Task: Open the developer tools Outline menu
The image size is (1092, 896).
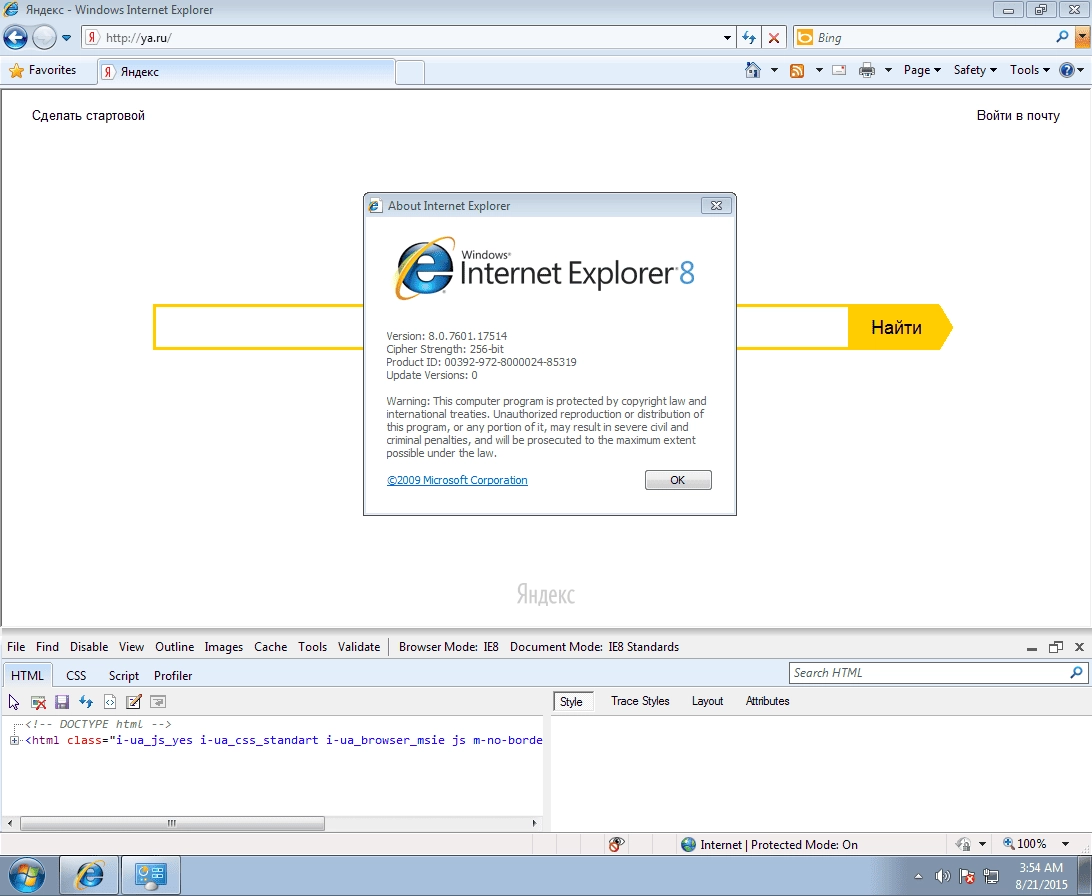Action: [x=174, y=647]
